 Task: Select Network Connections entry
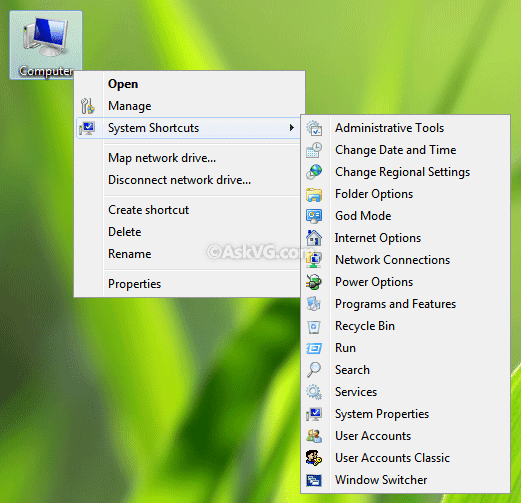(x=405, y=260)
